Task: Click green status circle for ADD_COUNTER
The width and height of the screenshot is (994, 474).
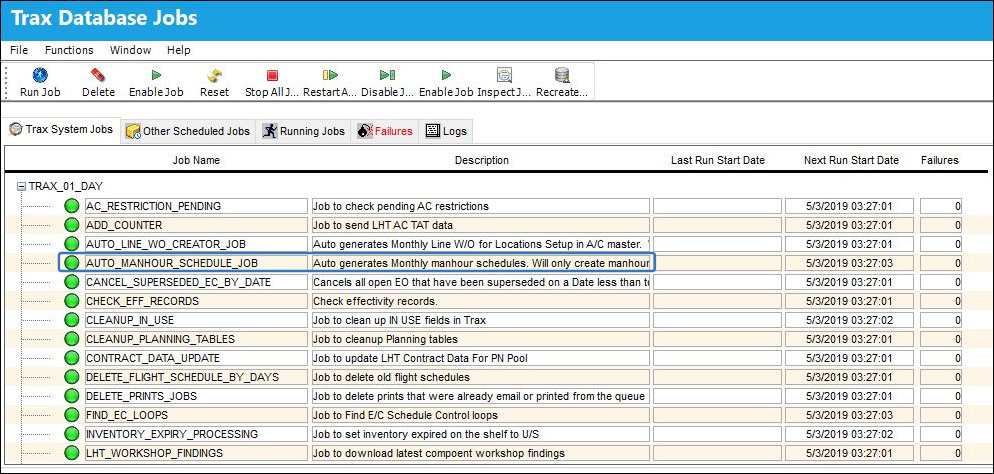Action: click(72, 225)
